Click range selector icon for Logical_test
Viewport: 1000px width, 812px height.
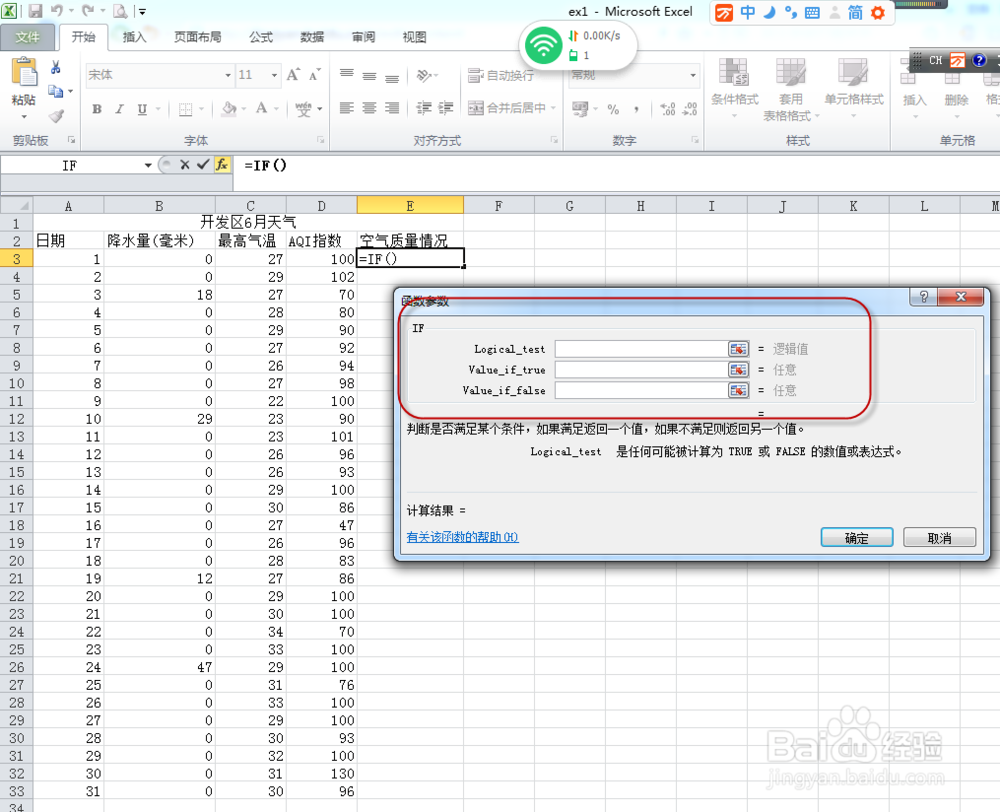click(x=739, y=349)
